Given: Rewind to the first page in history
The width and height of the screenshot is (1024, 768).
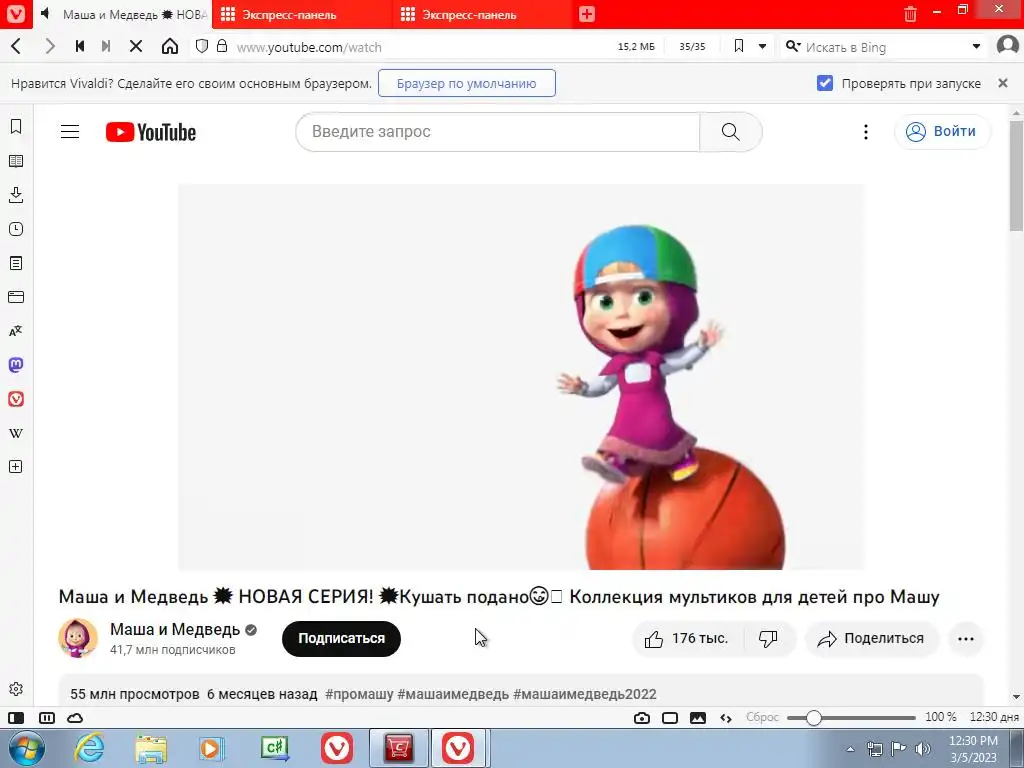Looking at the screenshot, I should tap(80, 46).
